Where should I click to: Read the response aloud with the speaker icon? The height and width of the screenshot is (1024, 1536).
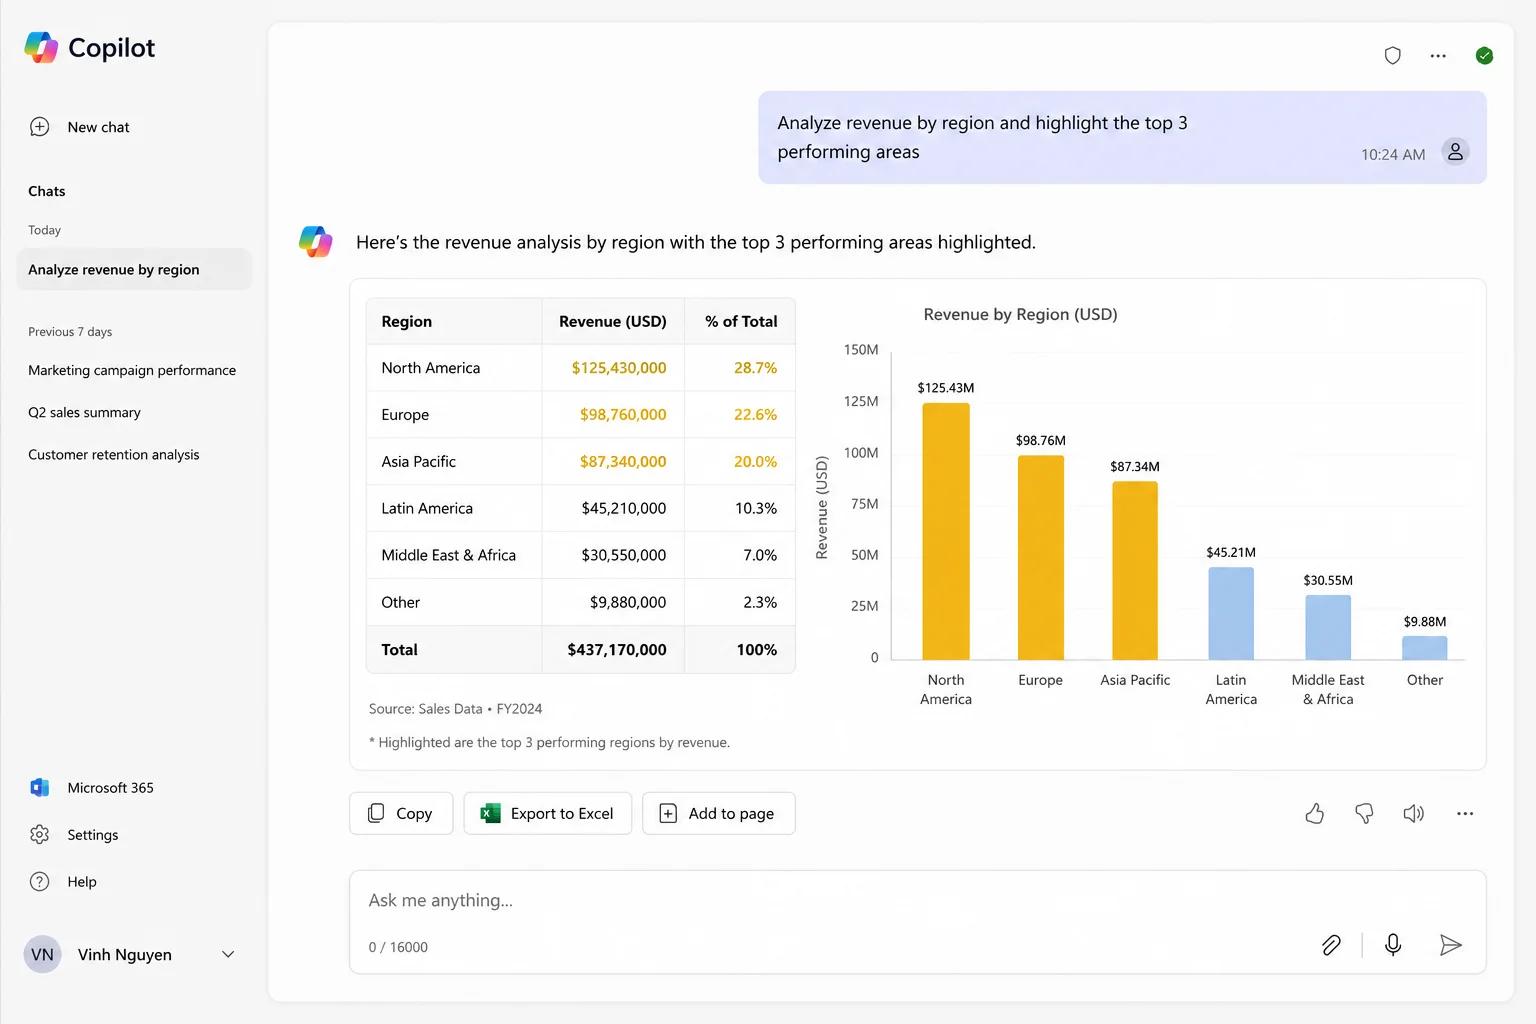point(1413,814)
